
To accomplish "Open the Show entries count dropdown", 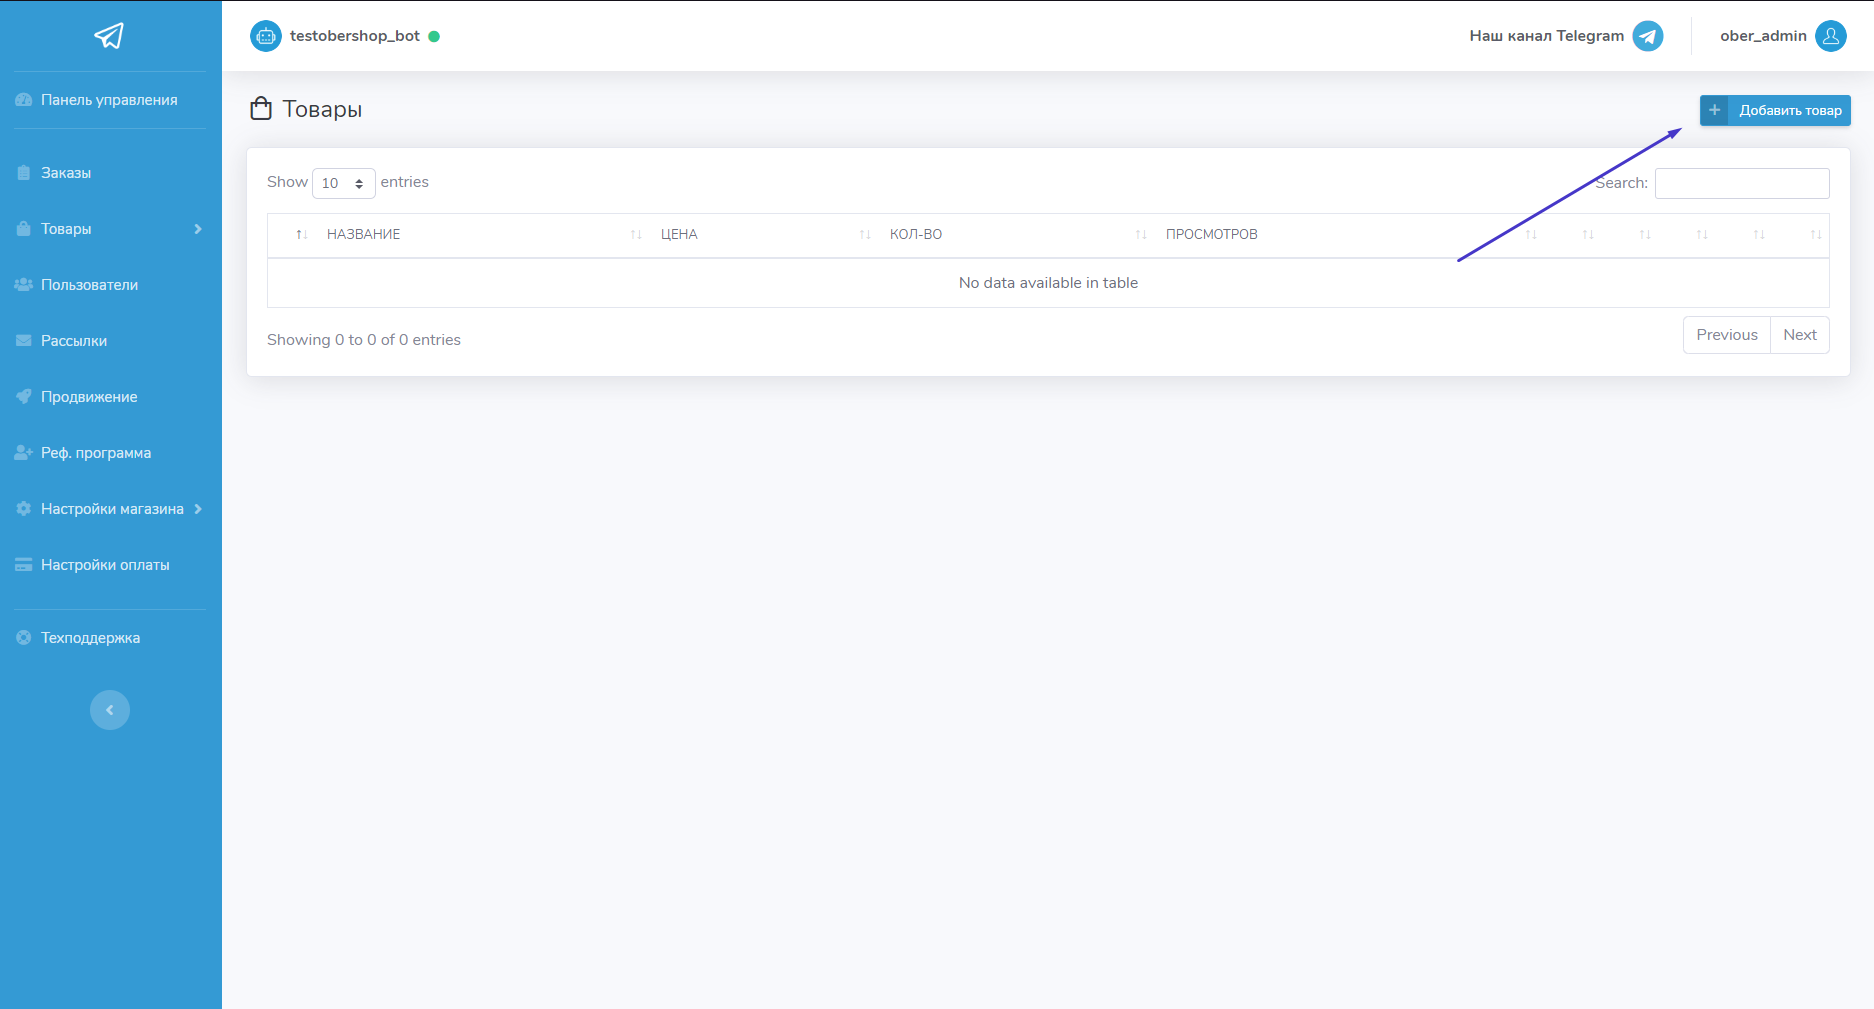I will (343, 183).
